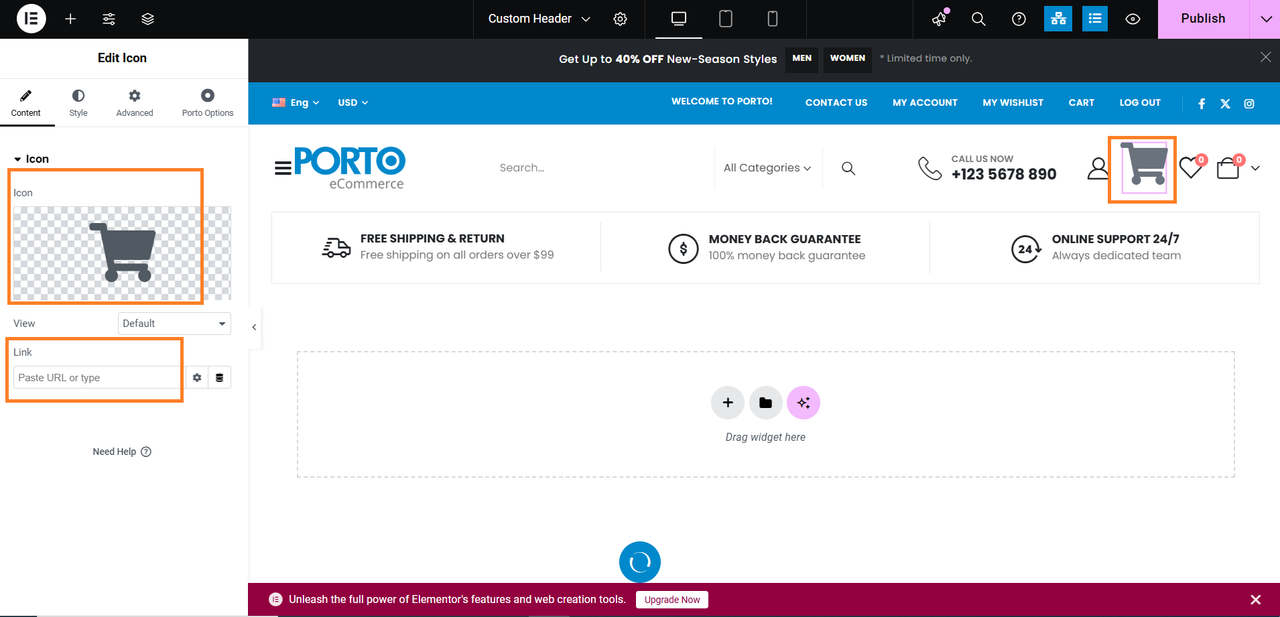
Task: Click the +123 5678 890 phone number
Action: coord(1004,174)
